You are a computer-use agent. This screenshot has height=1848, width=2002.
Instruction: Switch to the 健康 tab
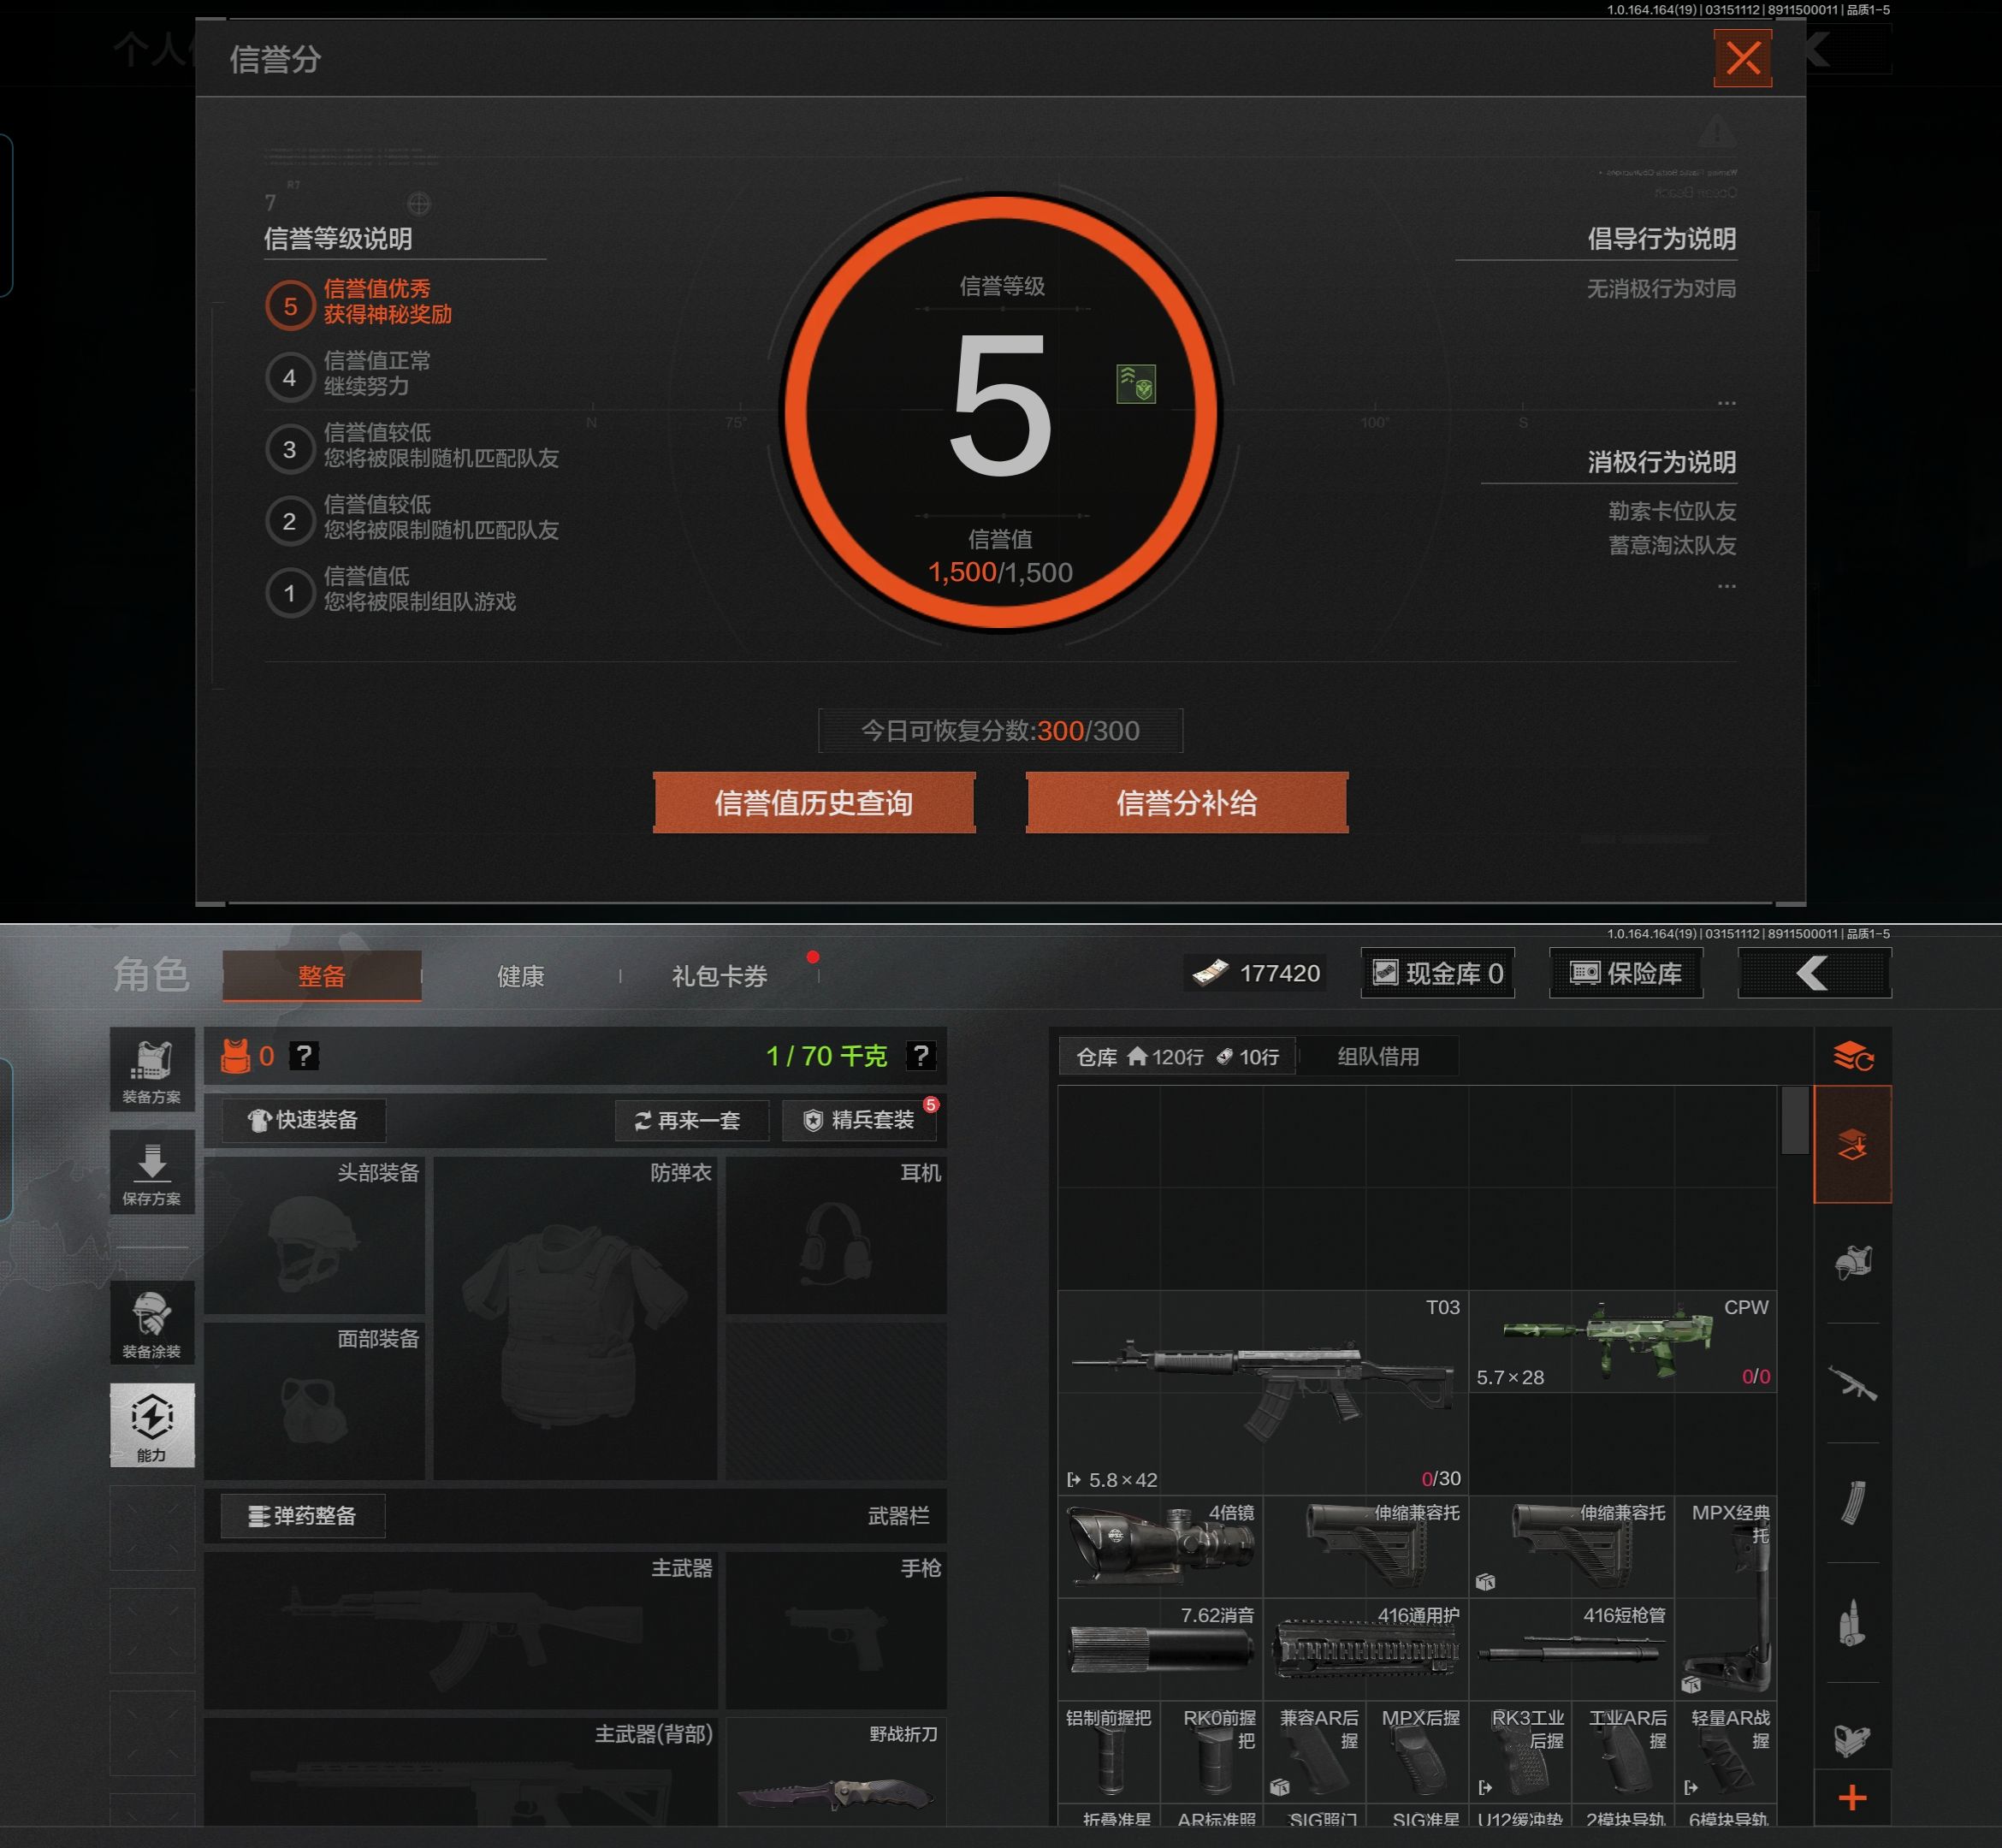tap(520, 976)
